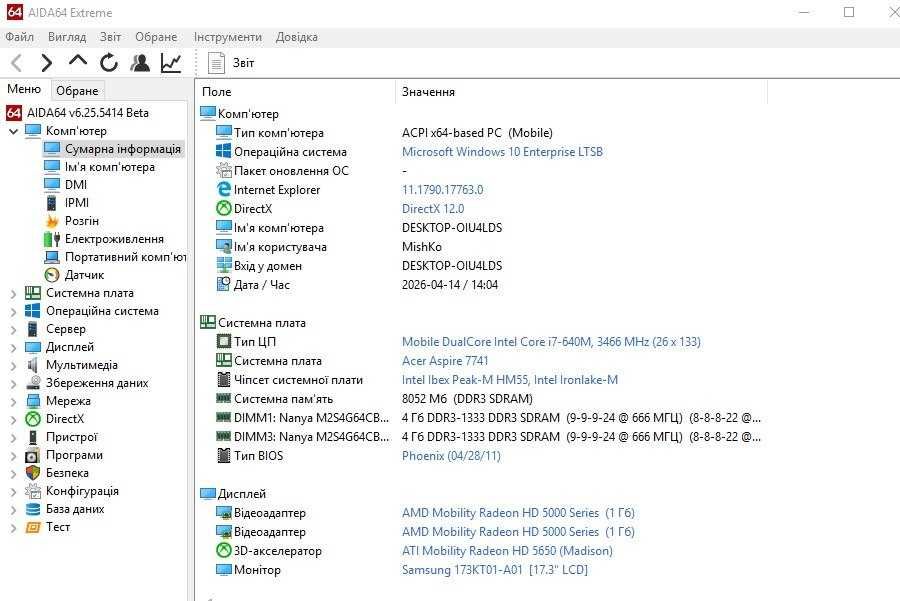Screen dimensions: 900x601
Task: Switch to the Обране sidebar tab
Action: 77,91
